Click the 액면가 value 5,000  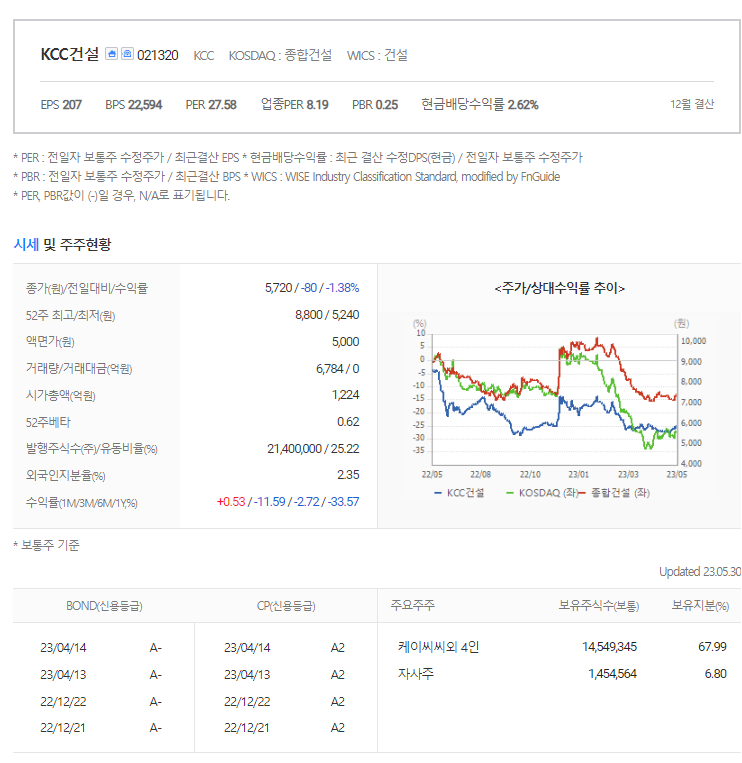(345, 342)
